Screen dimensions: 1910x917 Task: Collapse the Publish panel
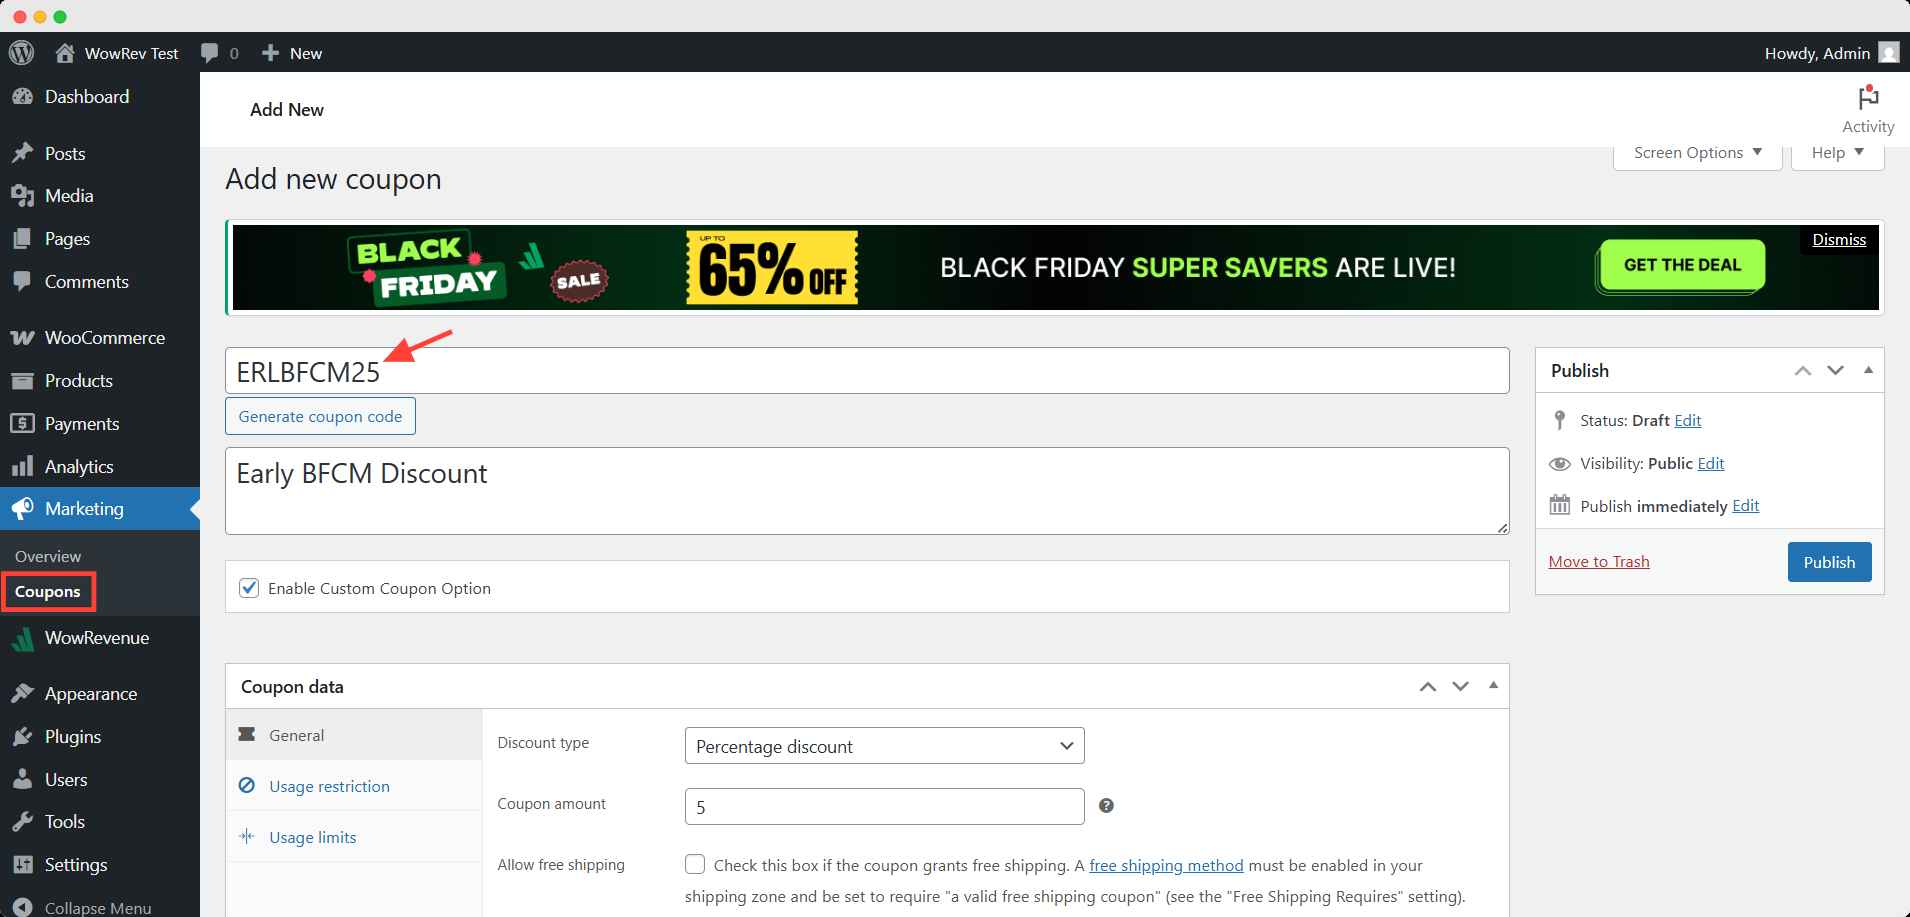pos(1868,370)
